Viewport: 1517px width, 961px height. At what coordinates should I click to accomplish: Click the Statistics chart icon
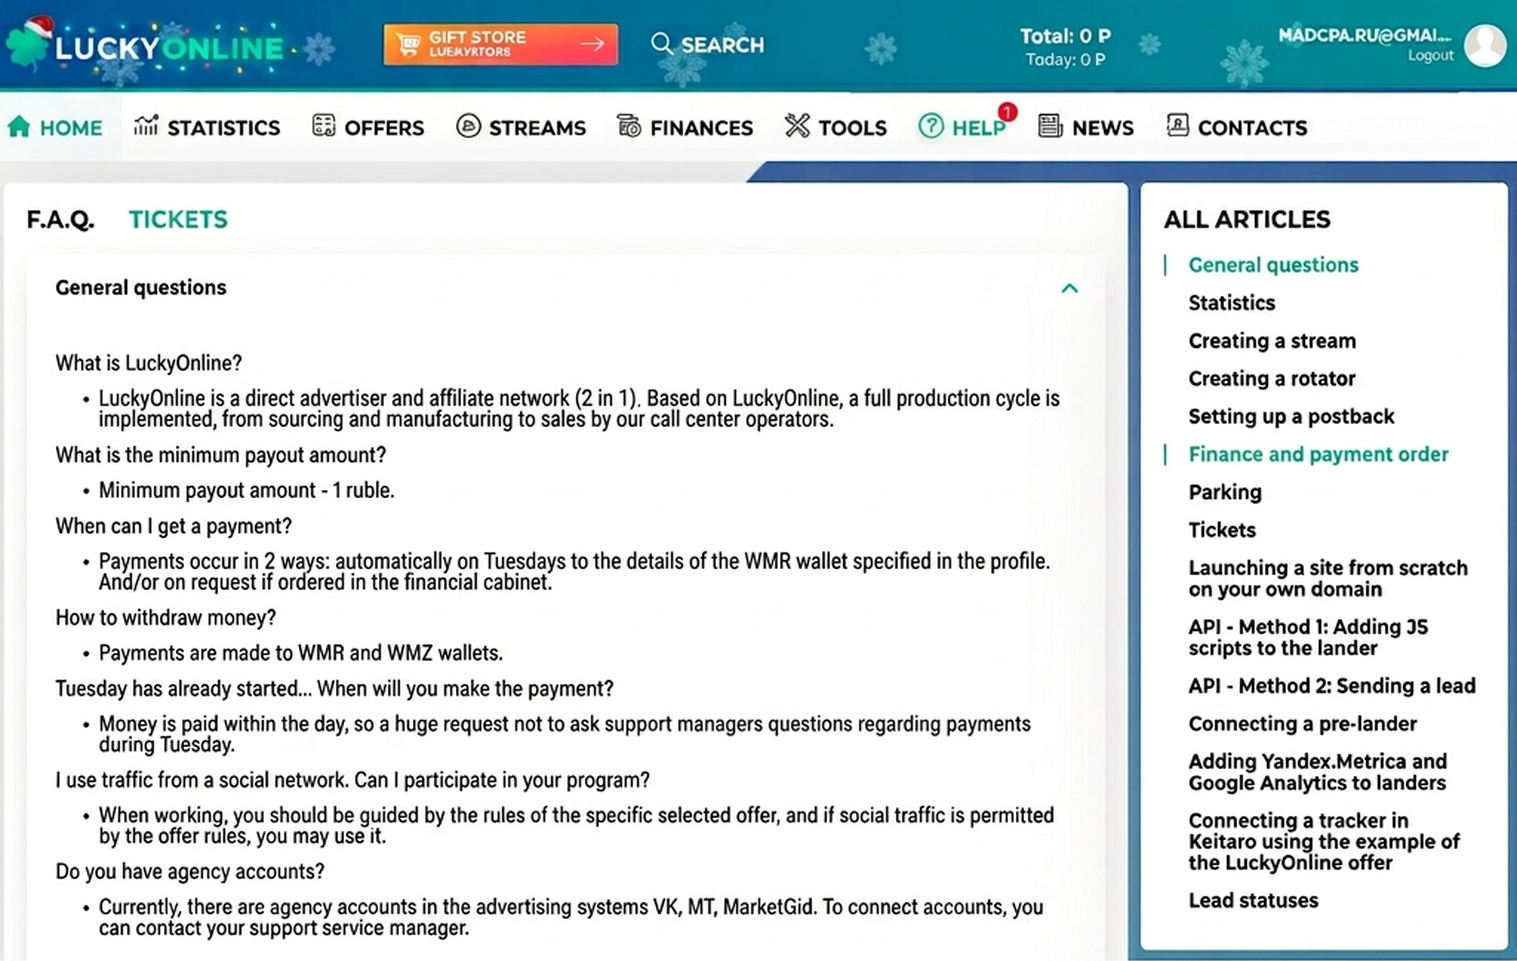click(146, 126)
